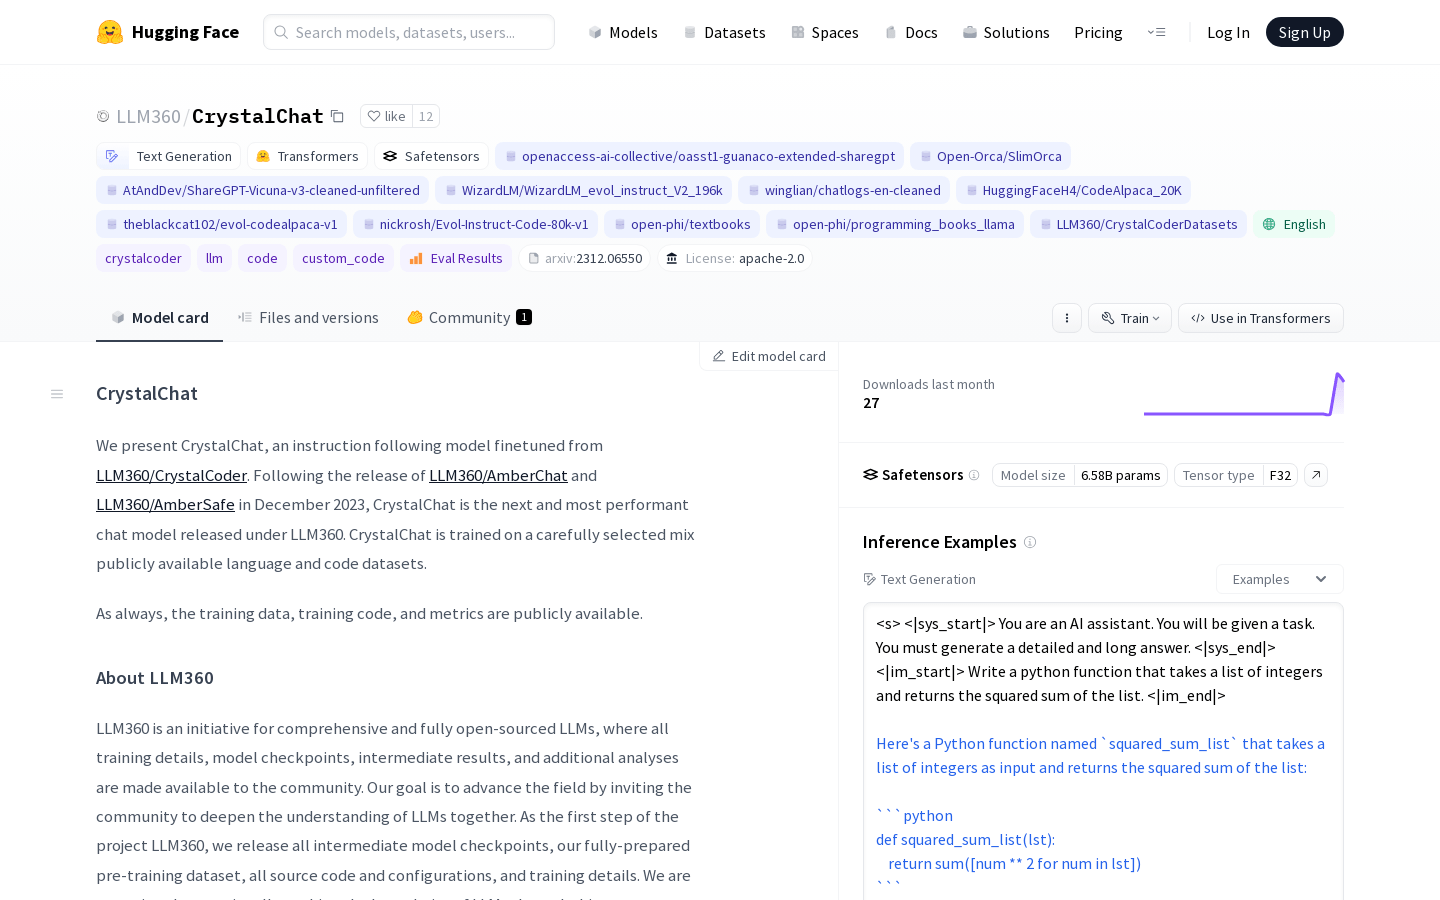Click the llm tag
Image resolution: width=1440 pixels, height=900 pixels.
point(214,258)
